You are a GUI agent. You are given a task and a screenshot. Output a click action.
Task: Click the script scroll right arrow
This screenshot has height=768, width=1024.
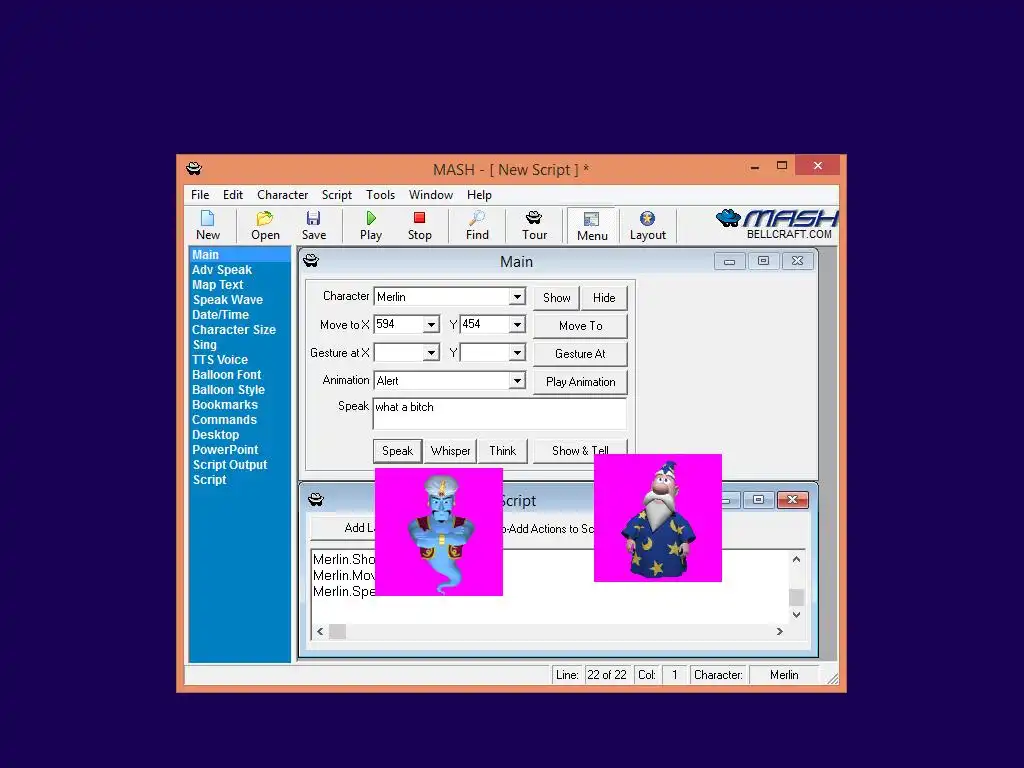779,632
